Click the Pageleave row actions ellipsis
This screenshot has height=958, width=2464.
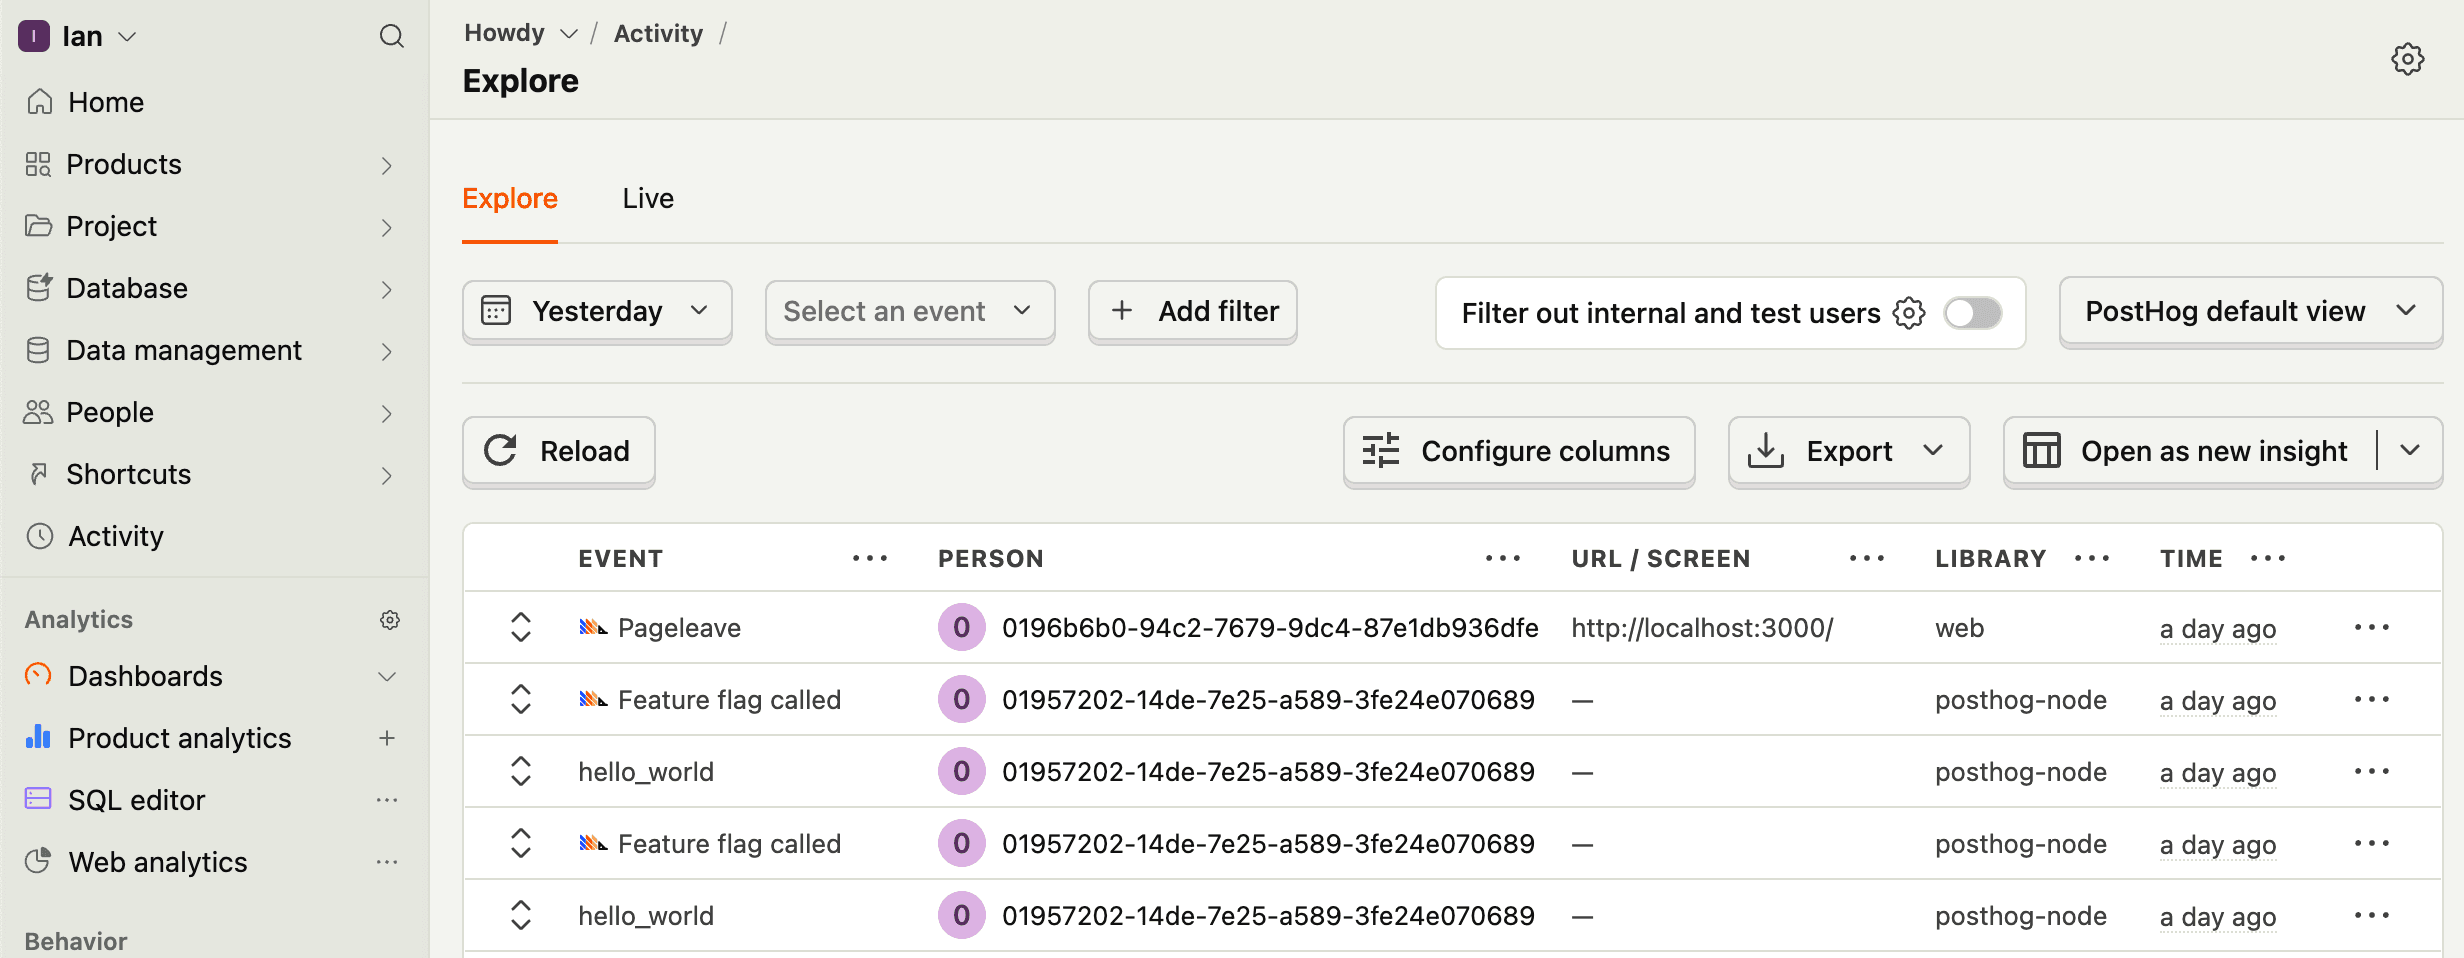pyautogui.click(x=2371, y=628)
